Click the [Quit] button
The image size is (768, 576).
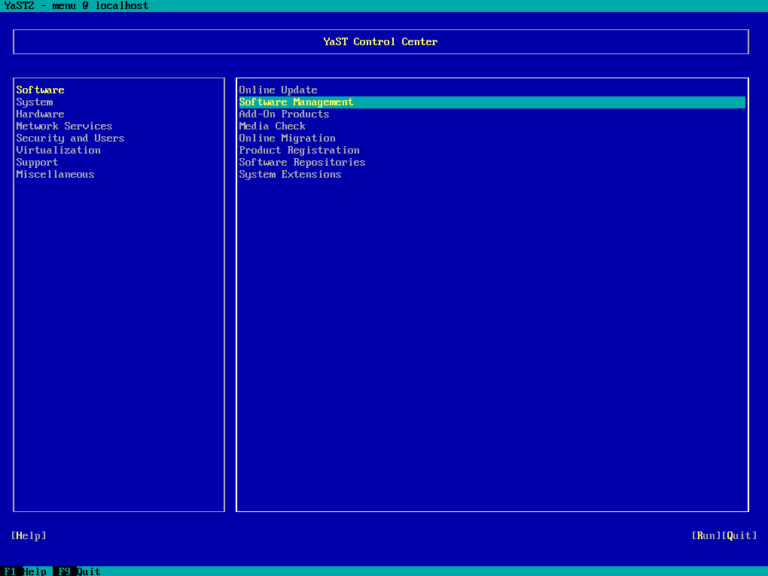point(740,536)
